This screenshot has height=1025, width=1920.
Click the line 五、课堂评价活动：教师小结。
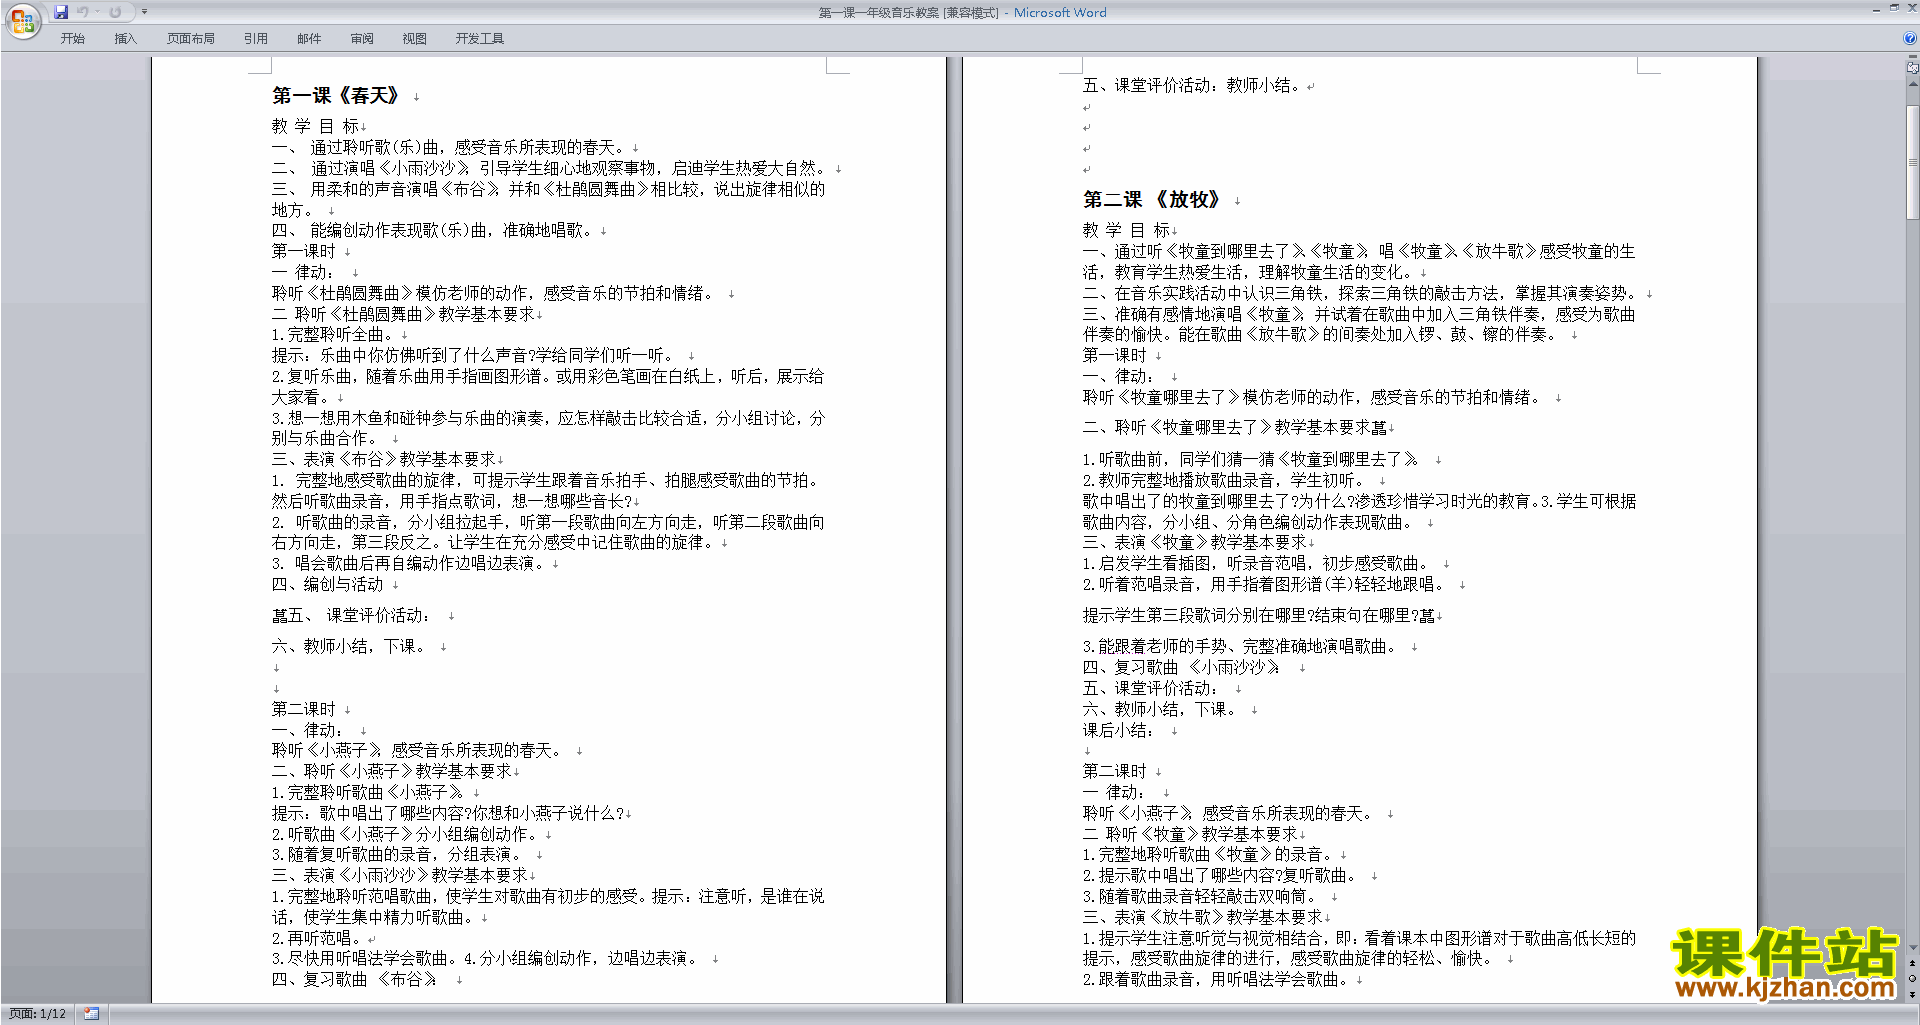pos(1192,85)
